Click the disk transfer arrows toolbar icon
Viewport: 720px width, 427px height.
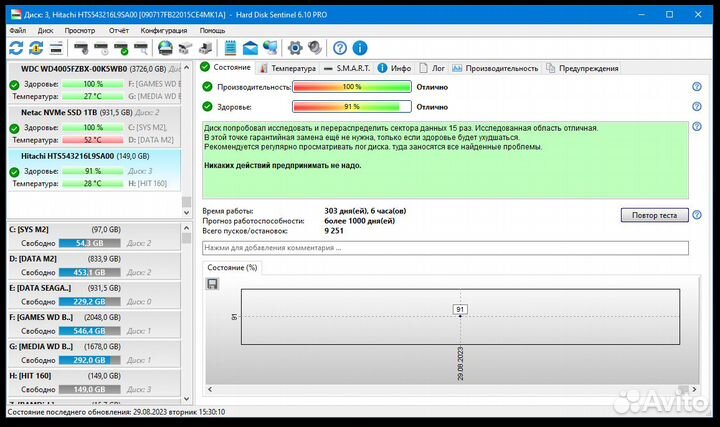185,48
